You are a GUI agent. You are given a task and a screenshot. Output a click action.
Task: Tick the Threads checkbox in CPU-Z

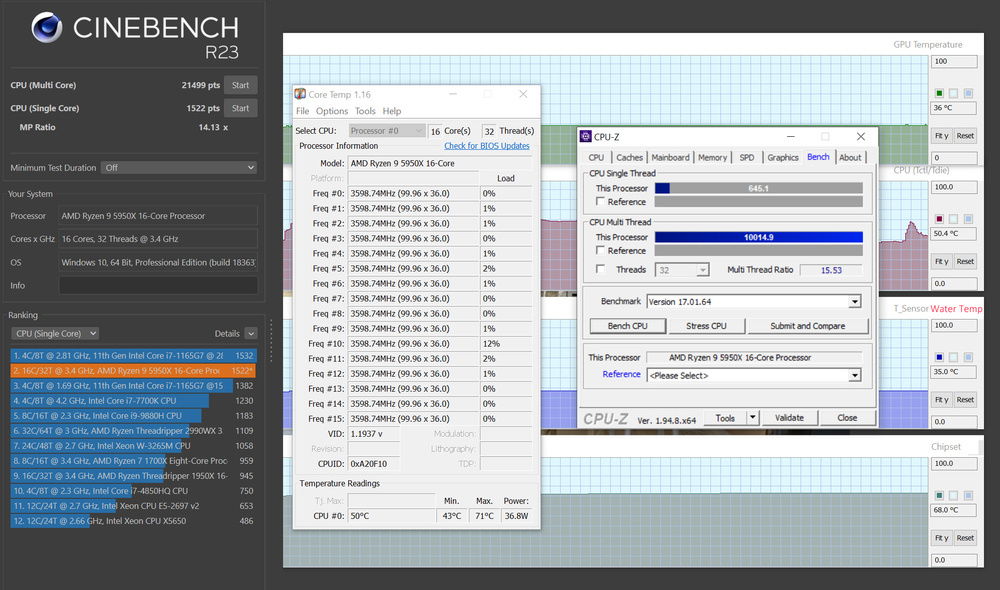pos(600,270)
